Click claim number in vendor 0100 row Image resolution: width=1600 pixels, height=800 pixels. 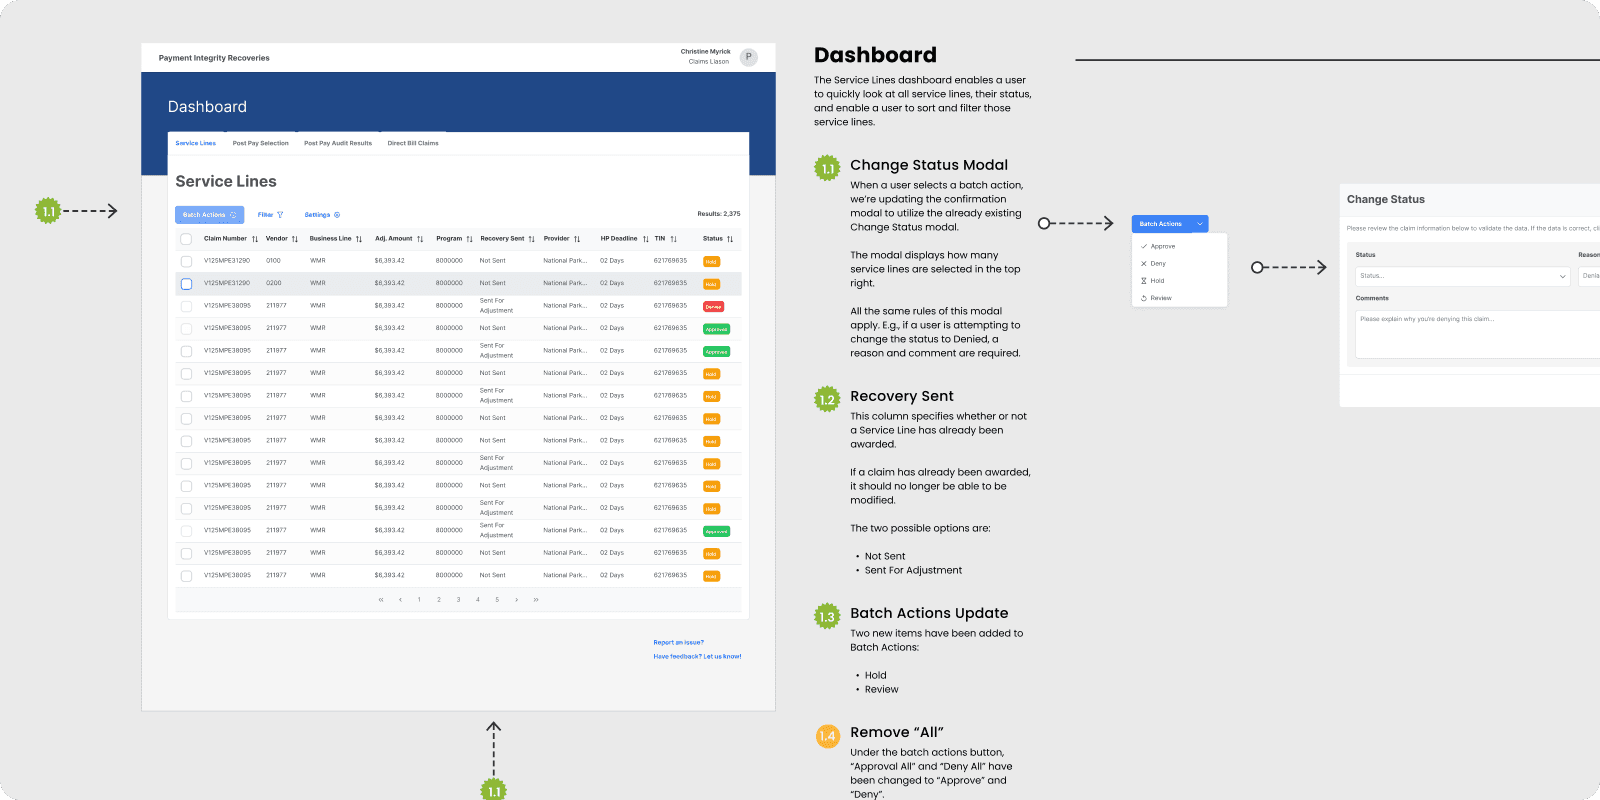[x=227, y=261]
